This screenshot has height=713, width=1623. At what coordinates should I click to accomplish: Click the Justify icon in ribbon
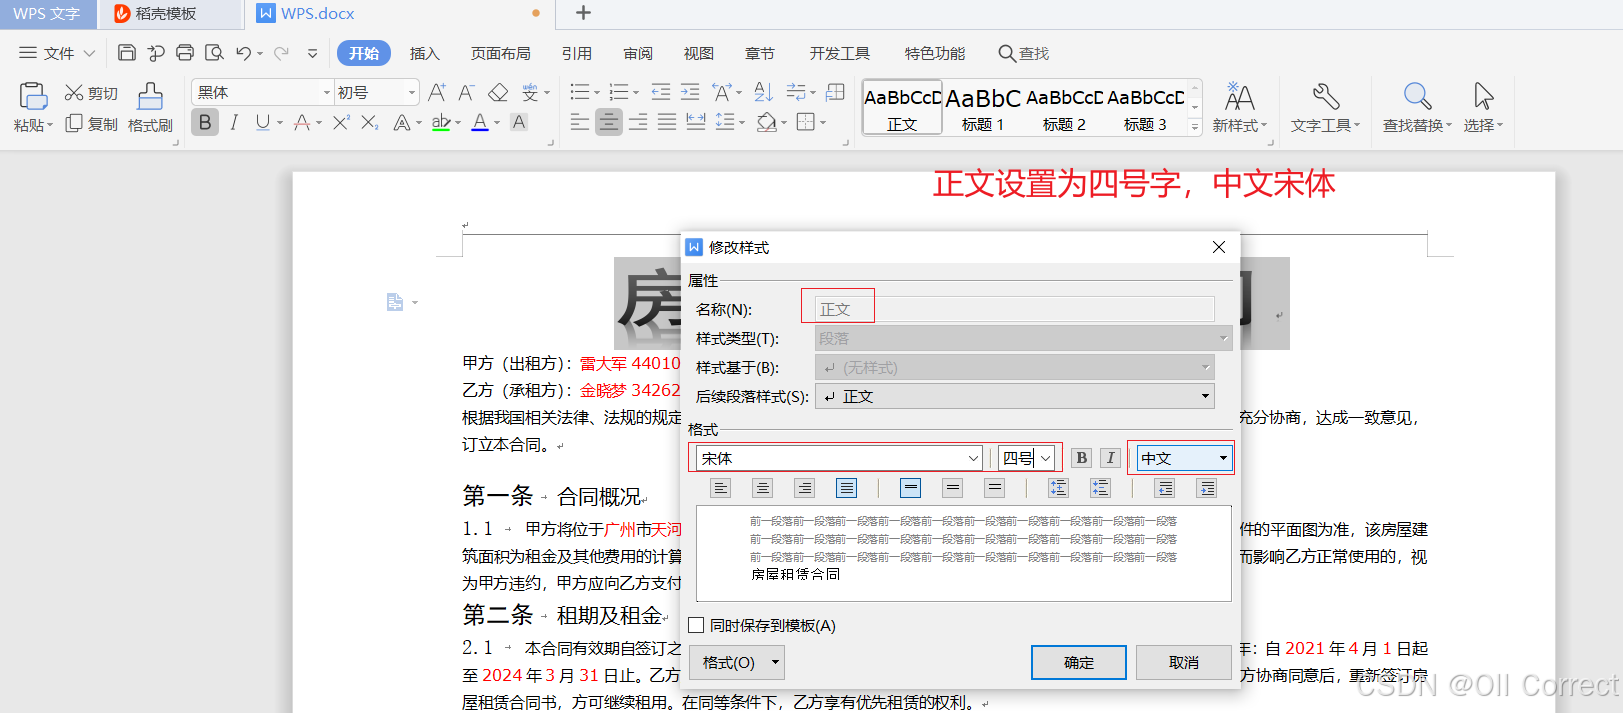coord(667,122)
